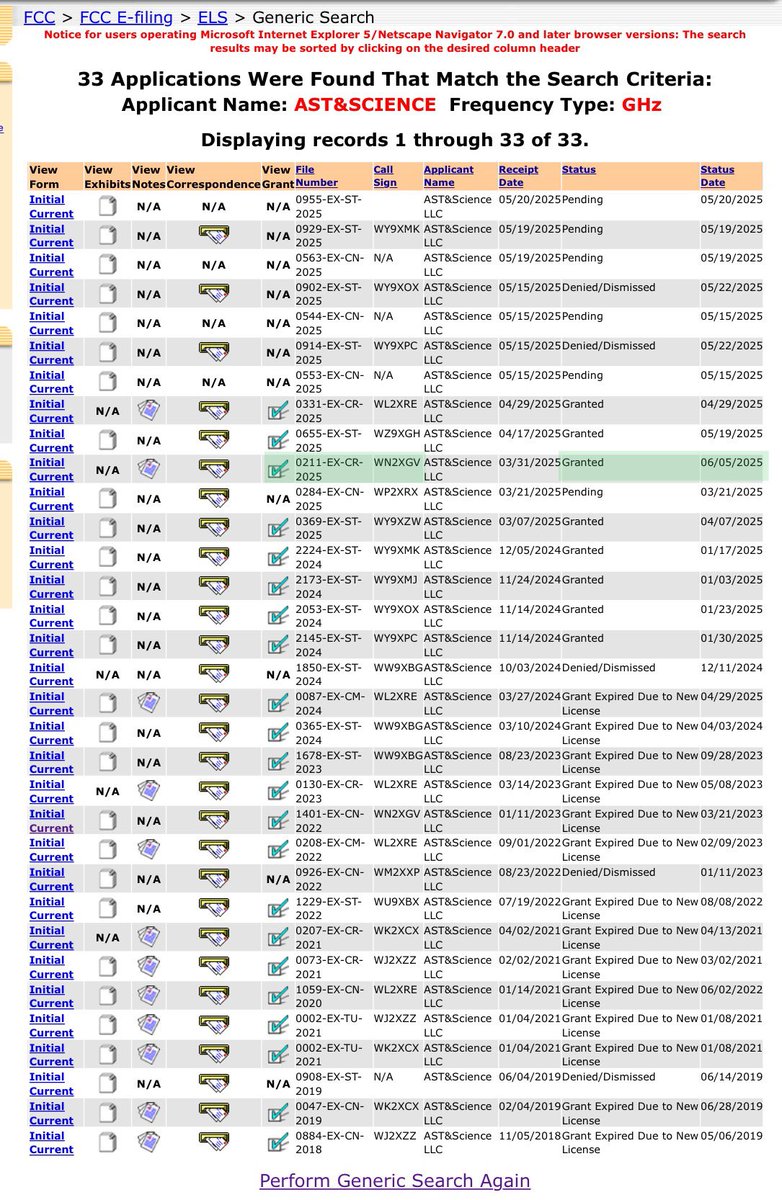Open Initial form for file 0908-EX-ST-2019
782x1200 pixels.
(x=46, y=1077)
